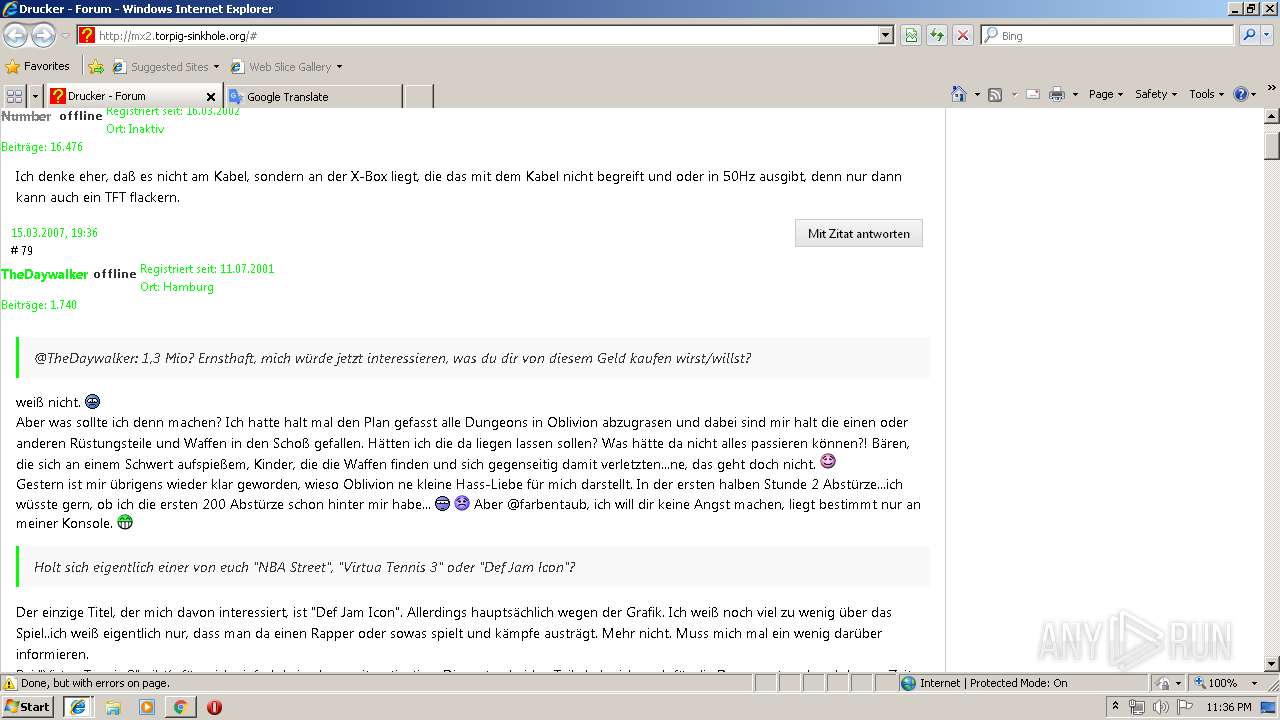Open the Chrome taskbar icon
This screenshot has width=1280, height=720.
(x=180, y=707)
